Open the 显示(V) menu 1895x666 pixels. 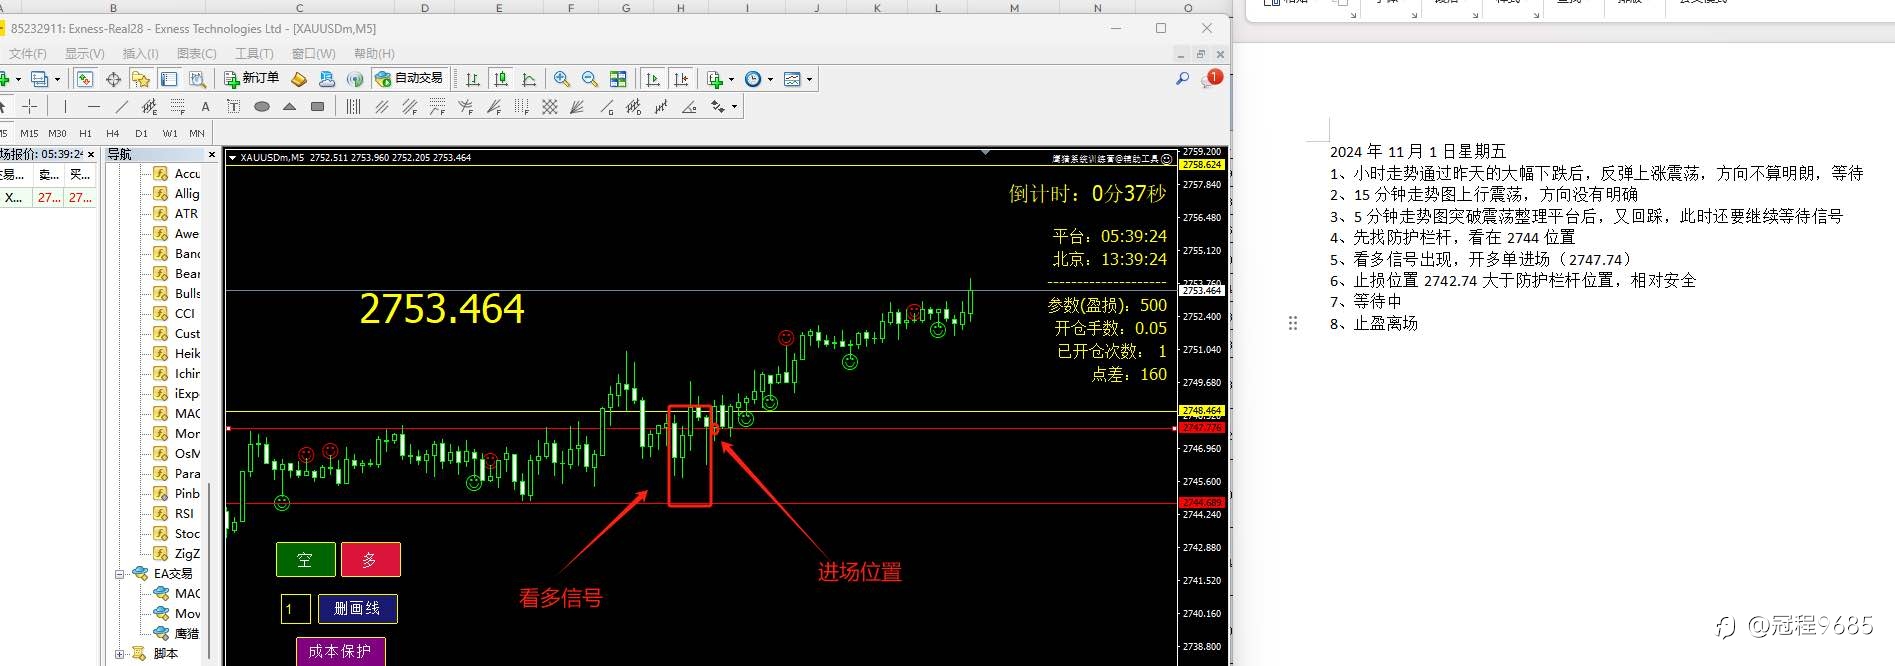click(x=84, y=53)
